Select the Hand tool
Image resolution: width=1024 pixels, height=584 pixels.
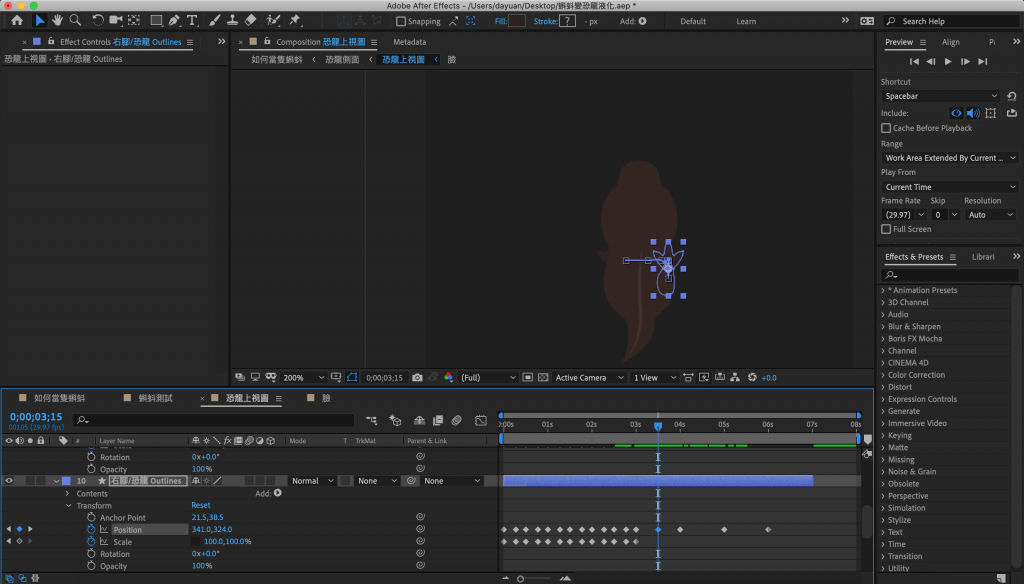point(58,20)
